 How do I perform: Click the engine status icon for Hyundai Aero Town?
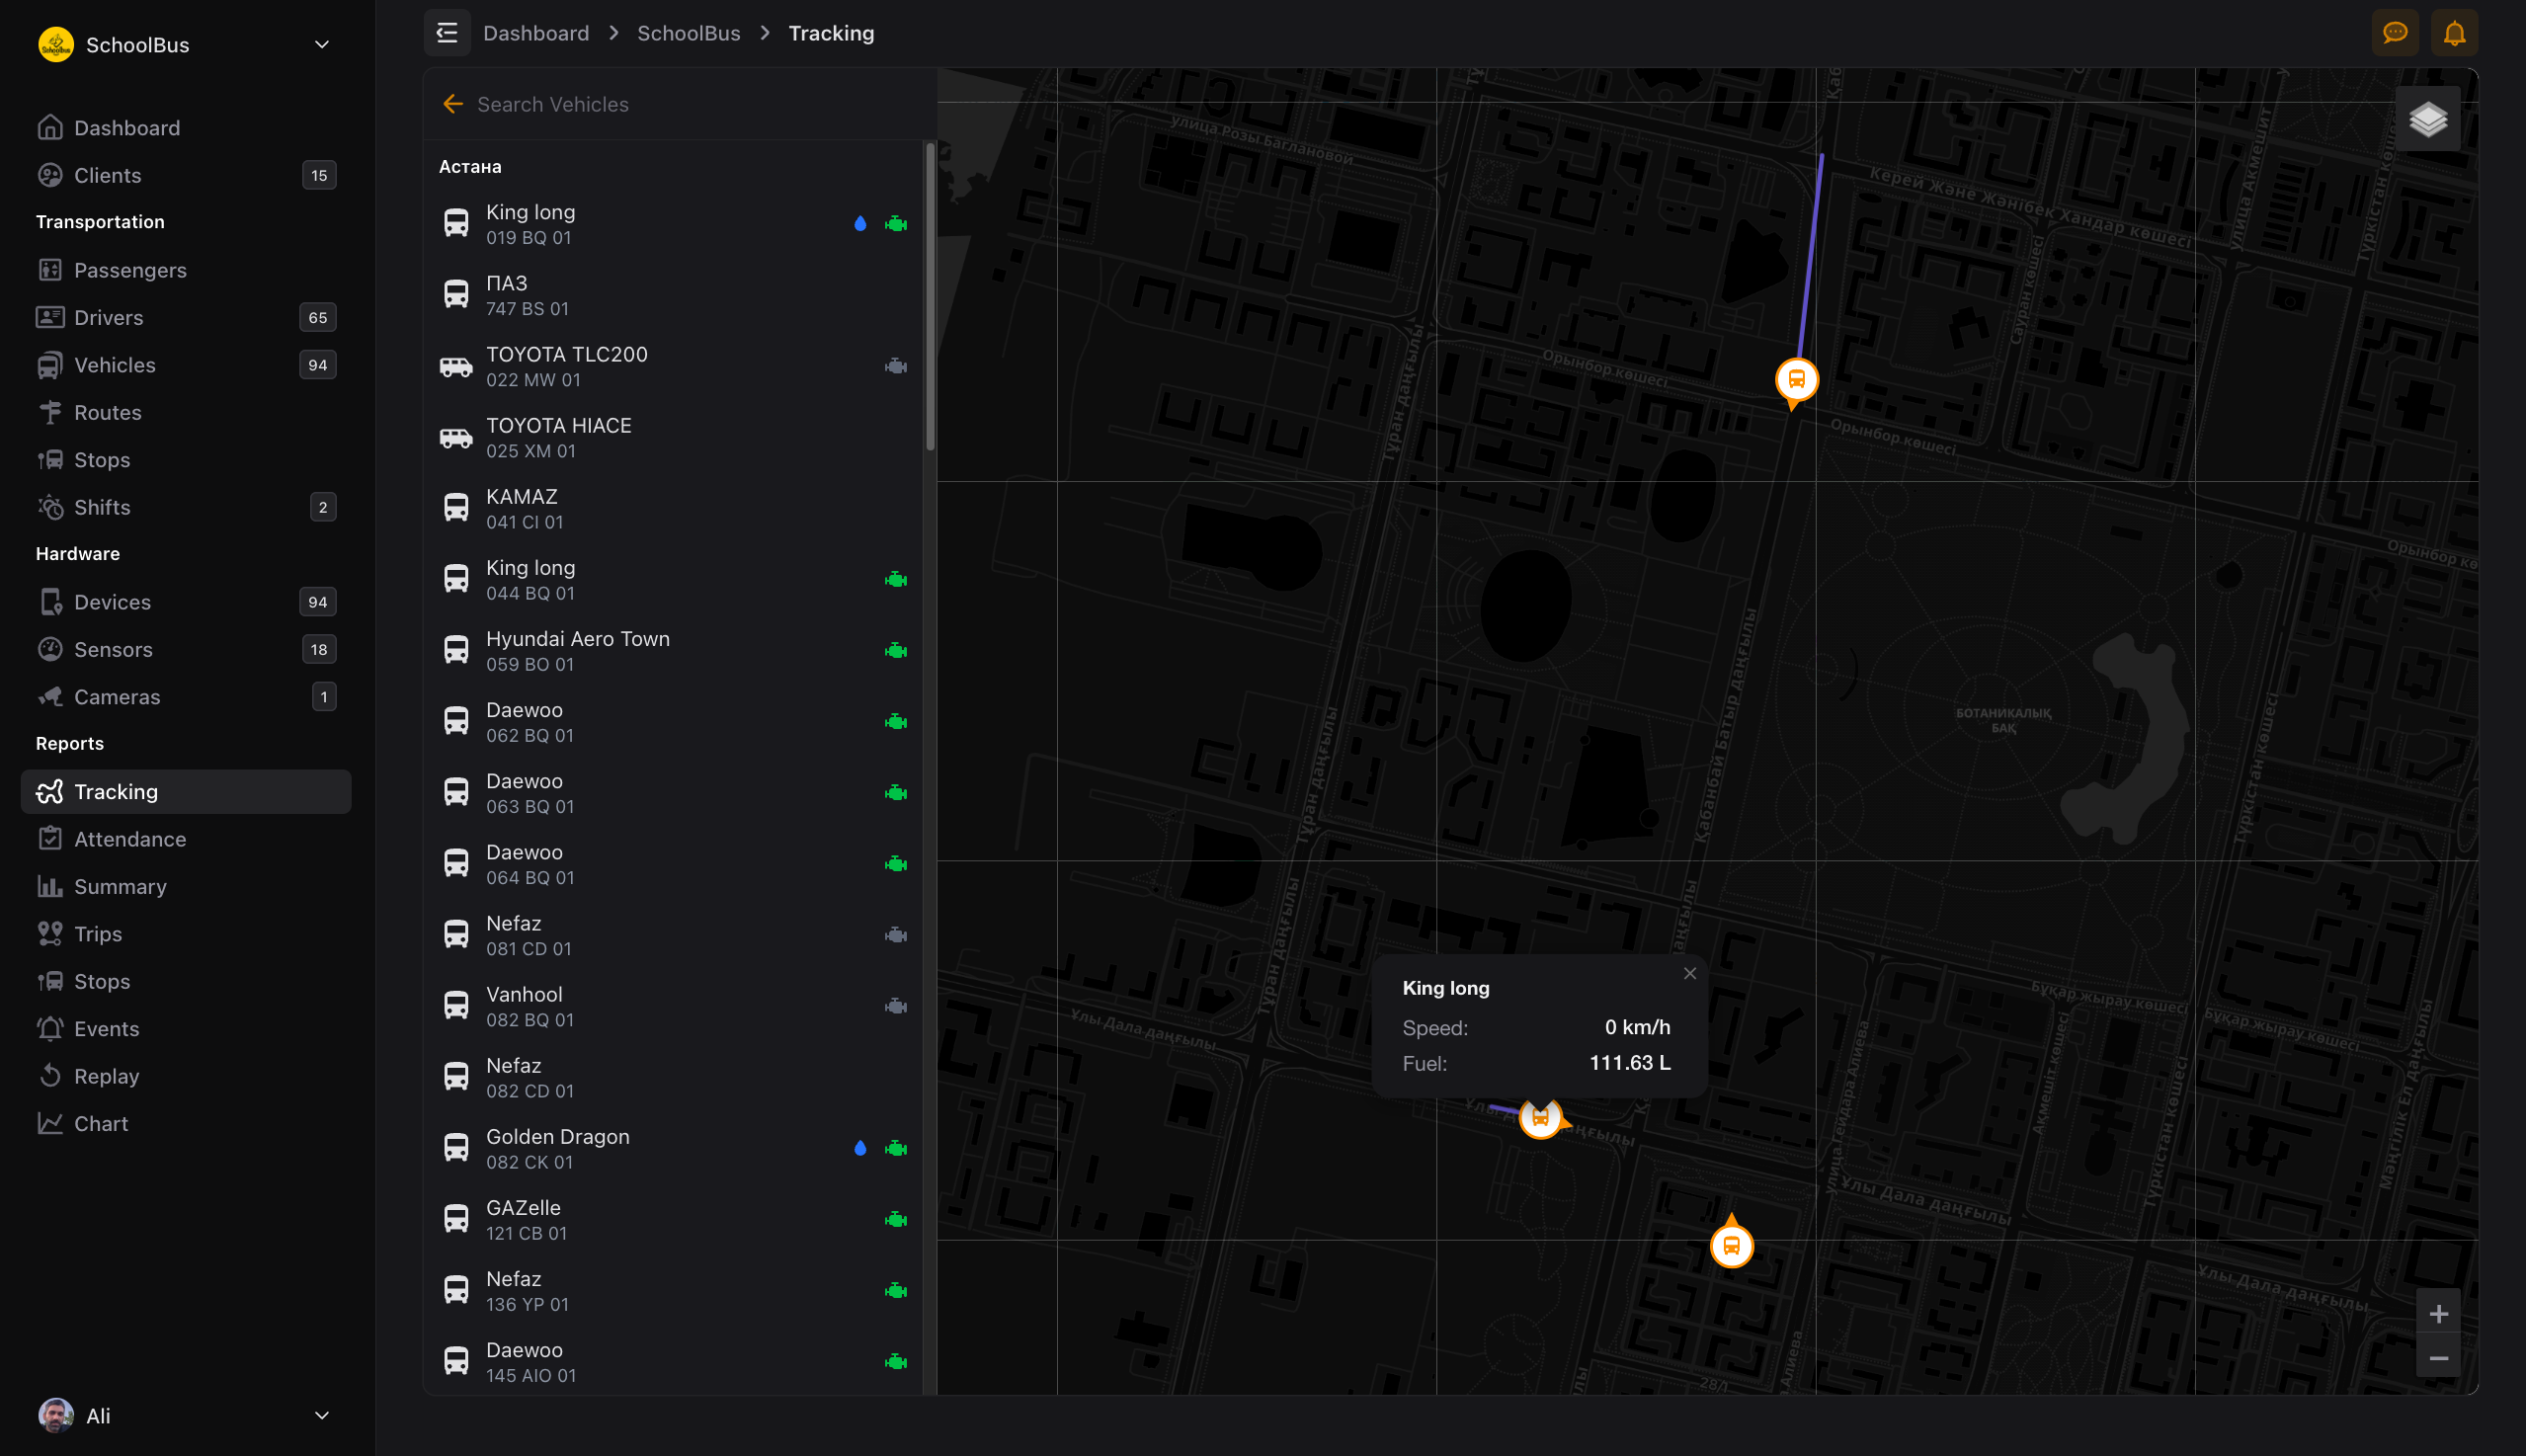(x=895, y=649)
